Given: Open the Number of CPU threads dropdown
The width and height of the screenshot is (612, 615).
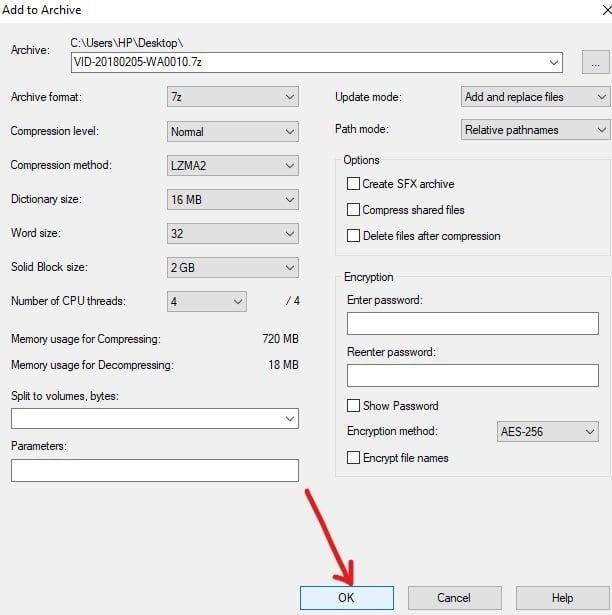Looking at the screenshot, I should 207,302.
